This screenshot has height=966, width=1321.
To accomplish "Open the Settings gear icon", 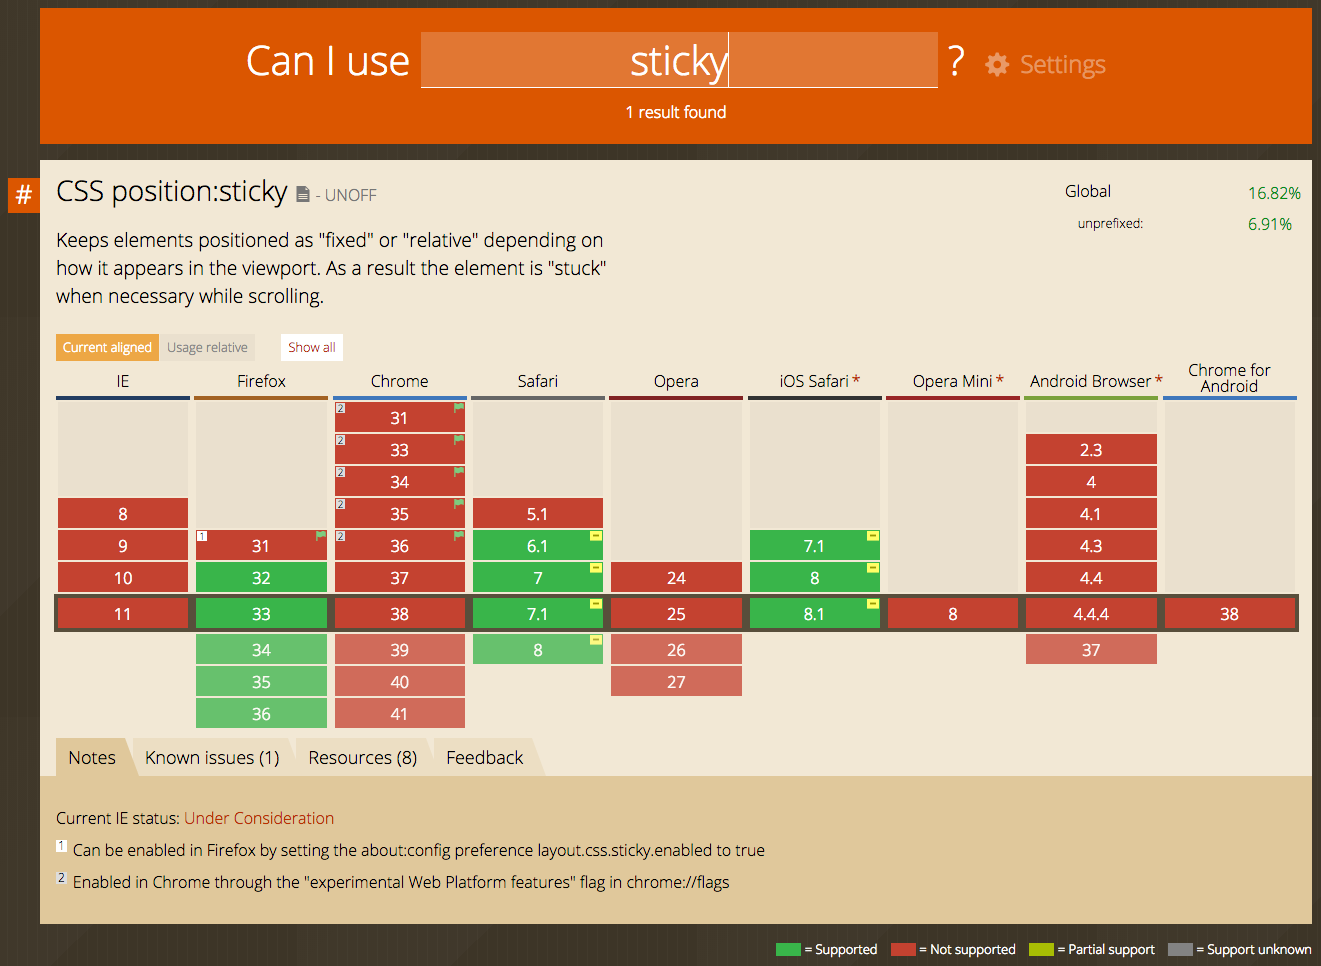I will tap(997, 65).
